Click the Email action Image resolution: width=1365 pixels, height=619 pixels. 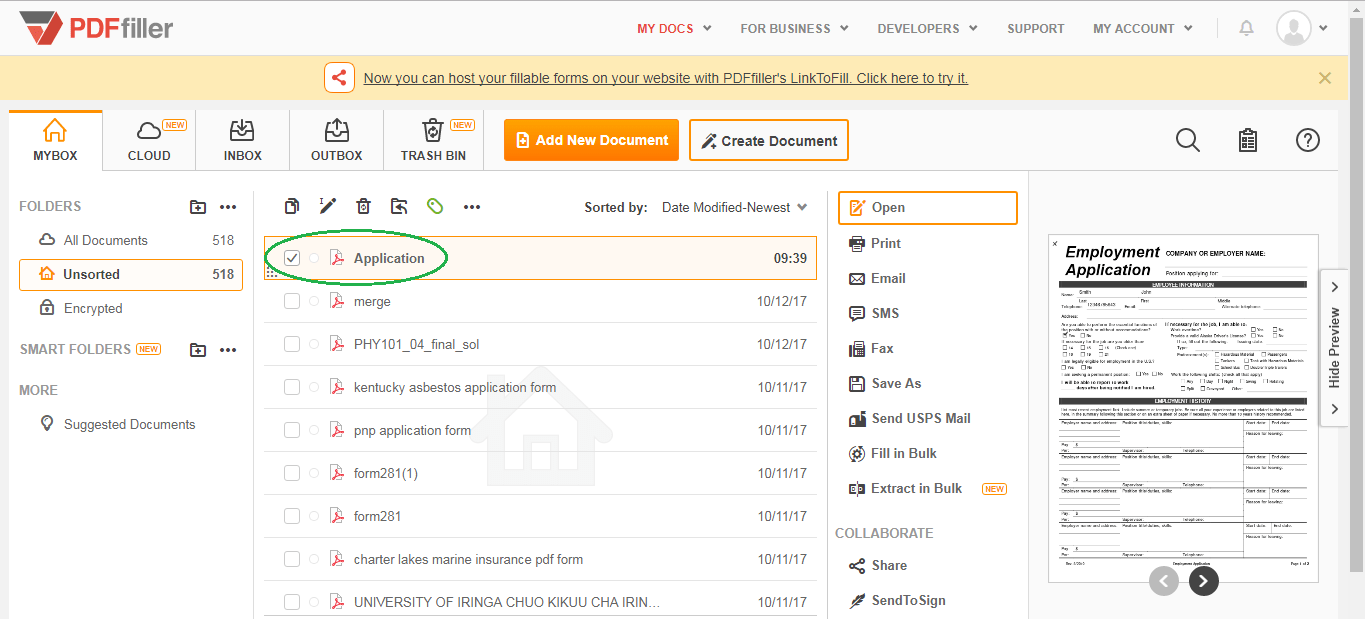(x=877, y=278)
